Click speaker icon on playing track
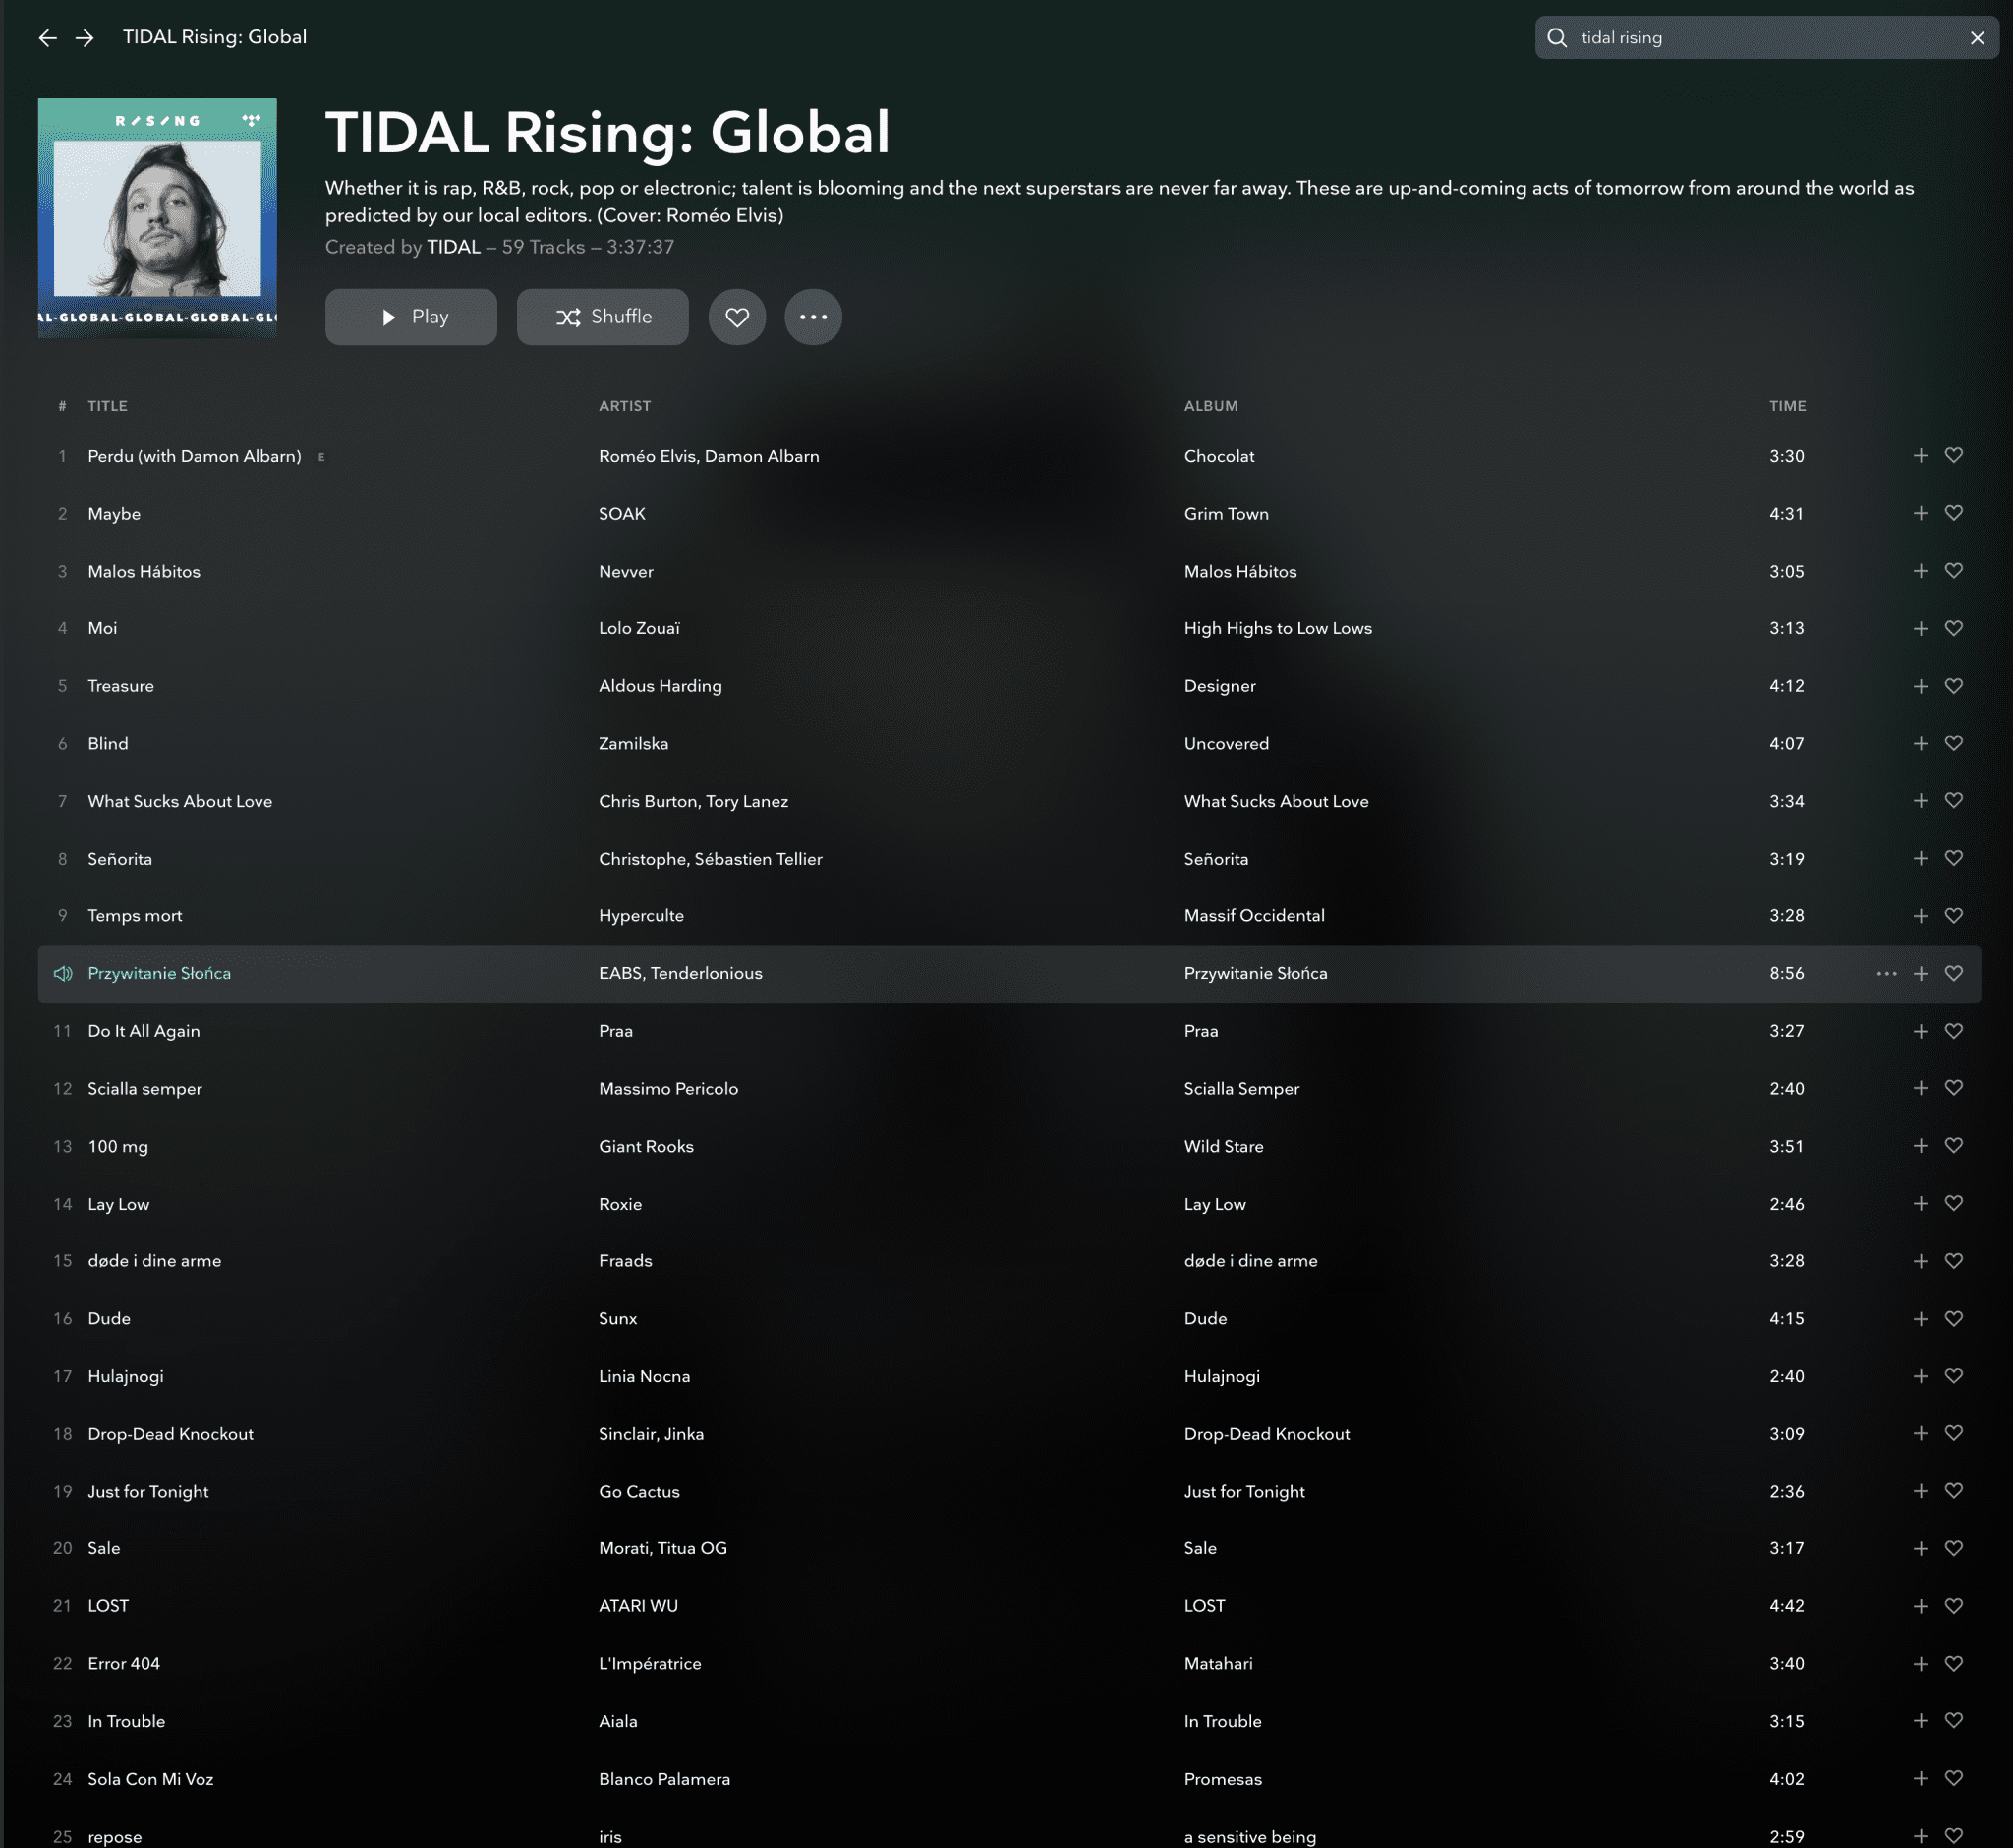This screenshot has width=2013, height=1848. 62,974
